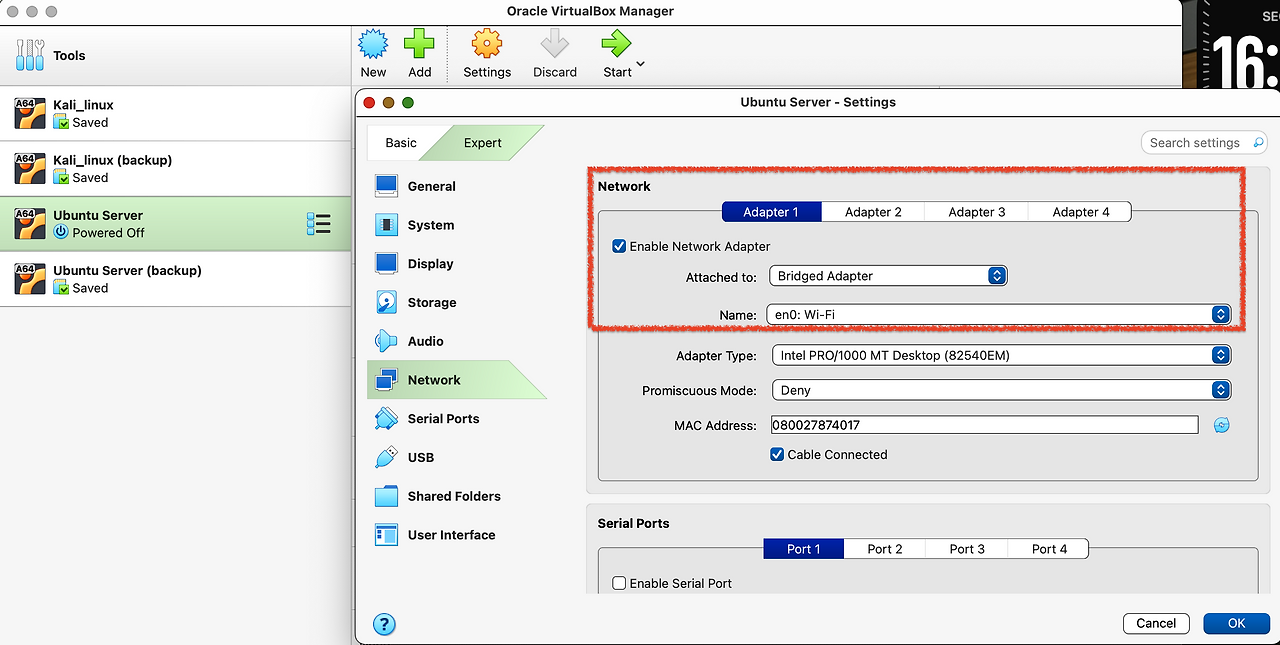Open the Attached to Bridged Adapter dropdown
The height and width of the screenshot is (645, 1280).
click(x=888, y=276)
